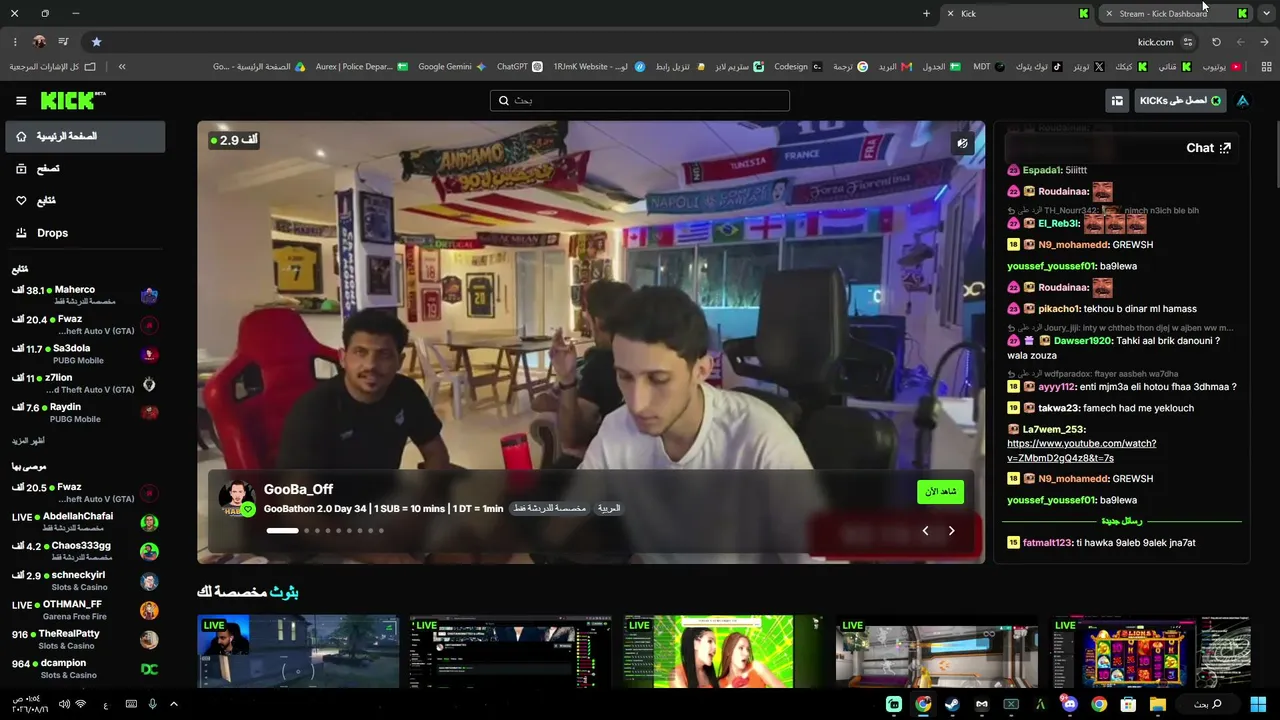The image size is (1280, 720).
Task: Open Steam from the taskbar
Action: coord(952,705)
